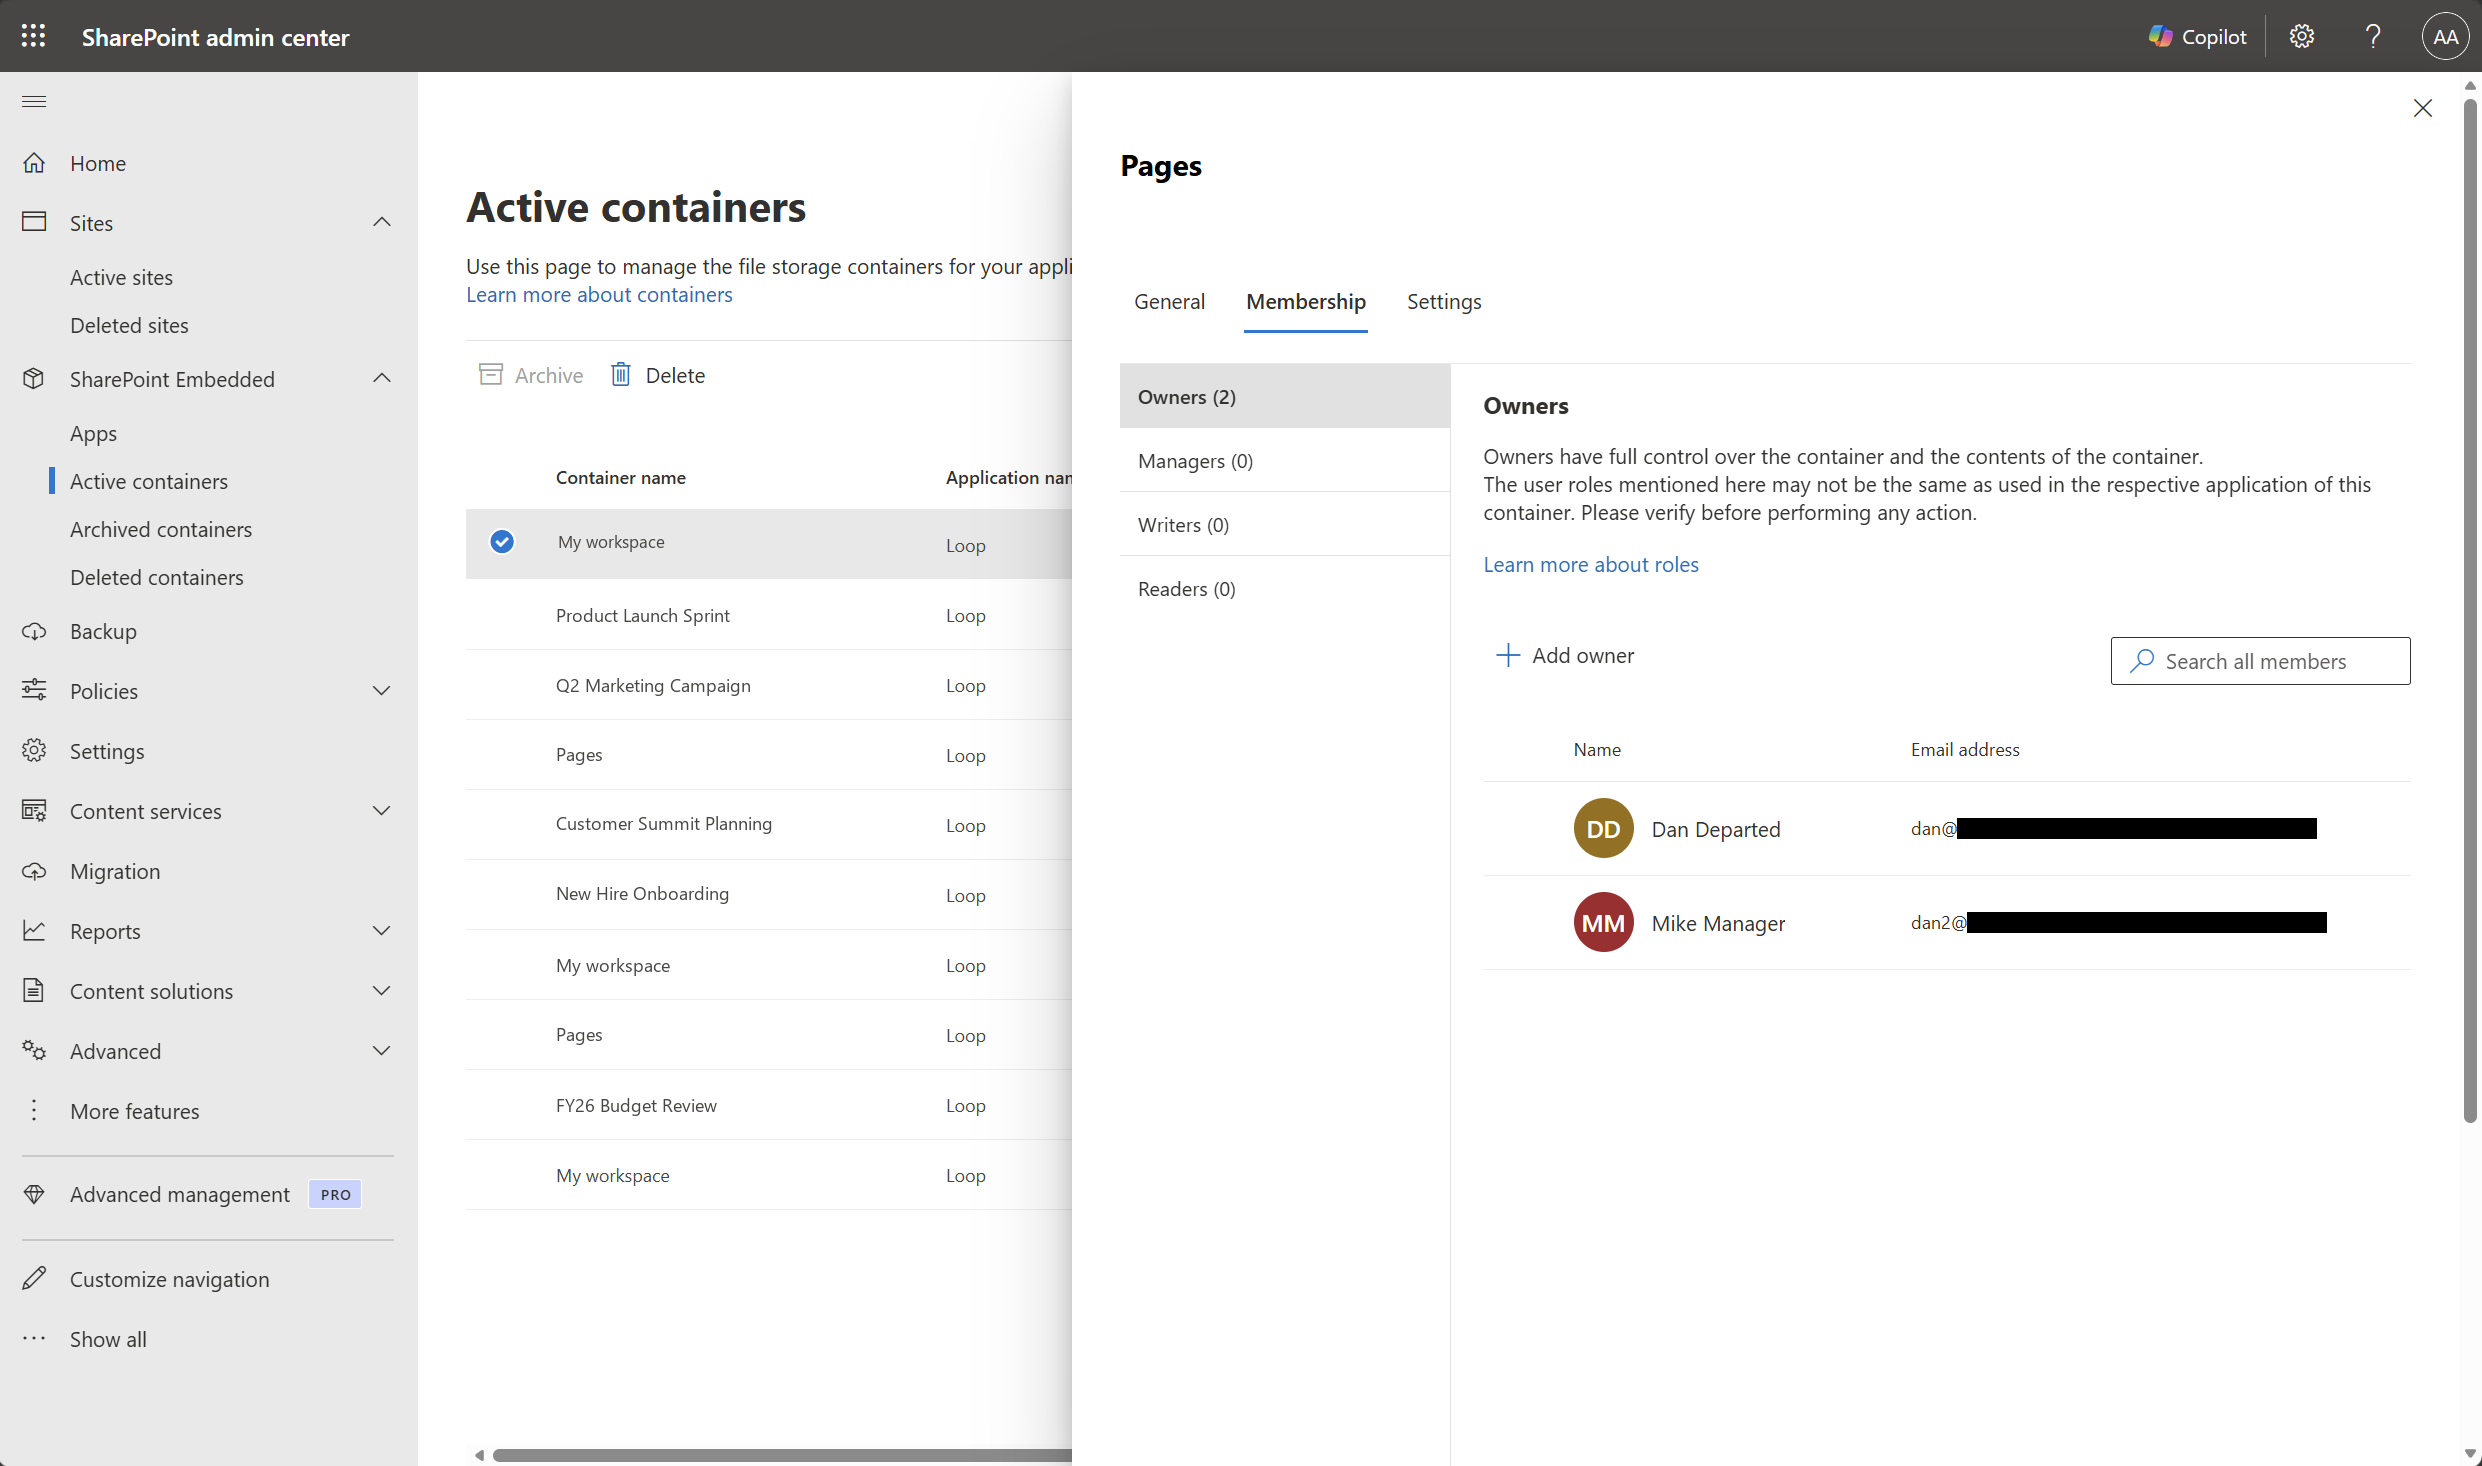Screen dimensions: 2482x1466
Task: Click the Show all ellipsis icon
Action: (34, 1338)
